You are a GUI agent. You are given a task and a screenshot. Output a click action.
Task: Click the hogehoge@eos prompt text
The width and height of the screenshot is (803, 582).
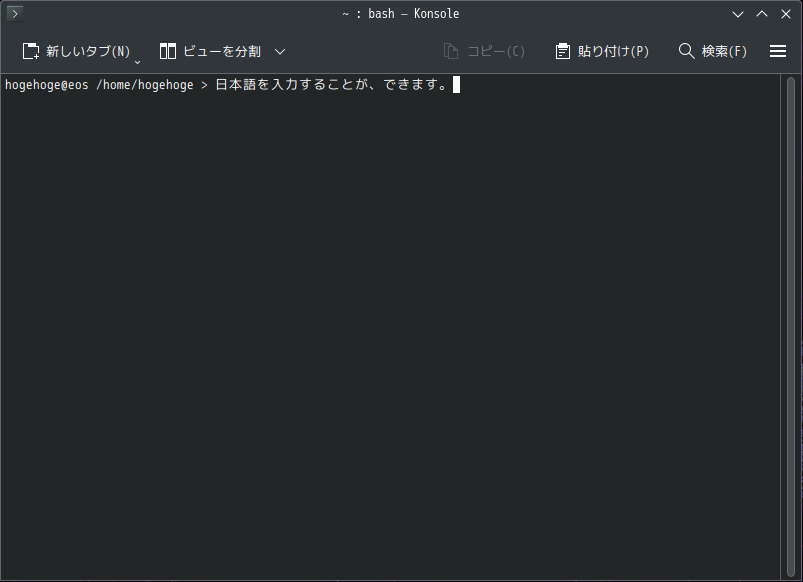tap(47, 85)
